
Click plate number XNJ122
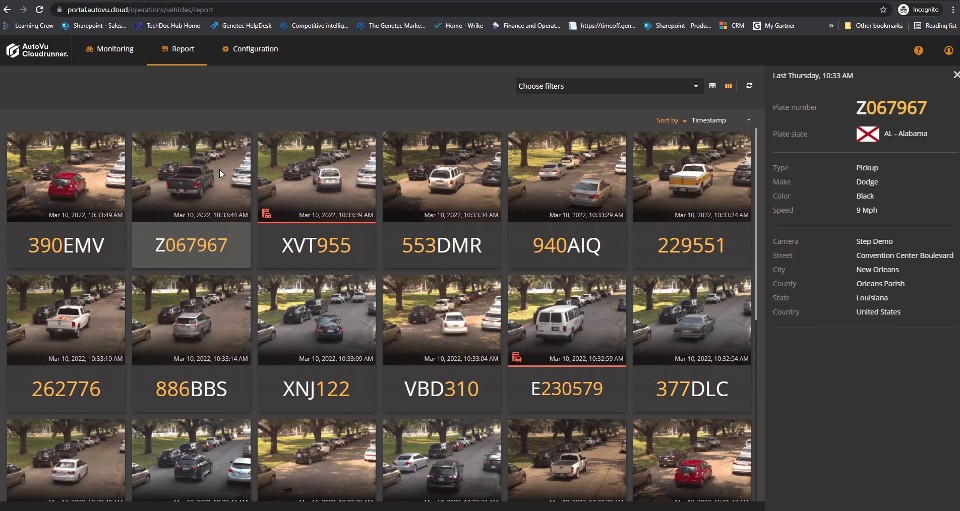tap(317, 389)
